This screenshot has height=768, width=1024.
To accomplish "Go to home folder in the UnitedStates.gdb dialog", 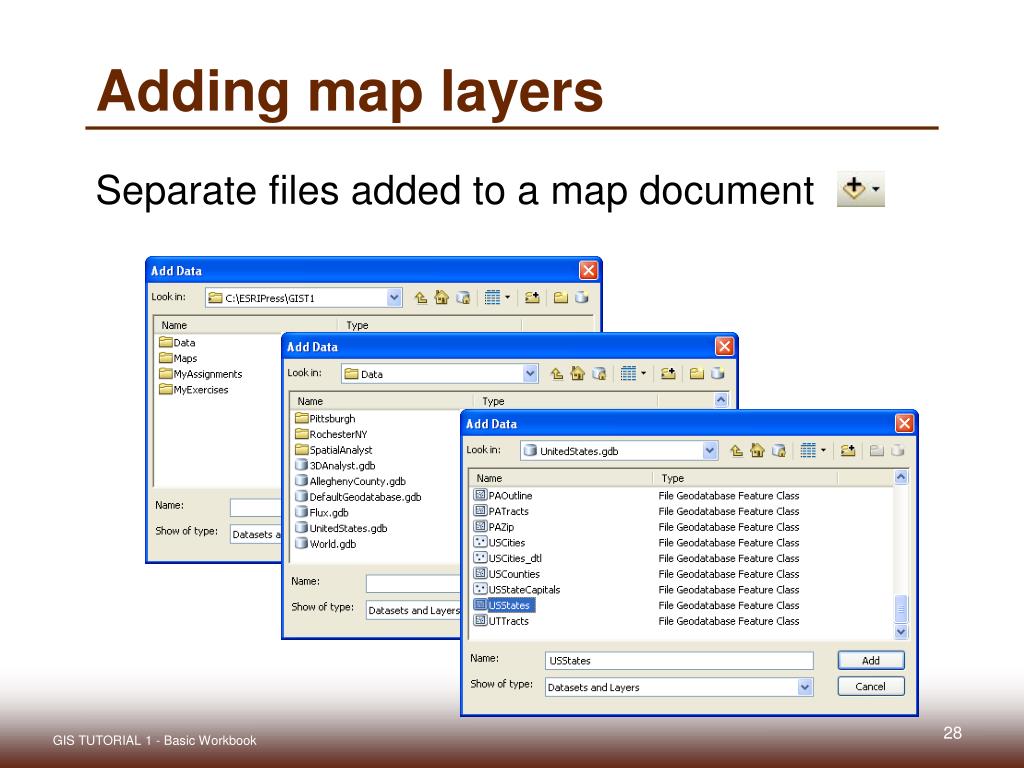I will coord(758,451).
